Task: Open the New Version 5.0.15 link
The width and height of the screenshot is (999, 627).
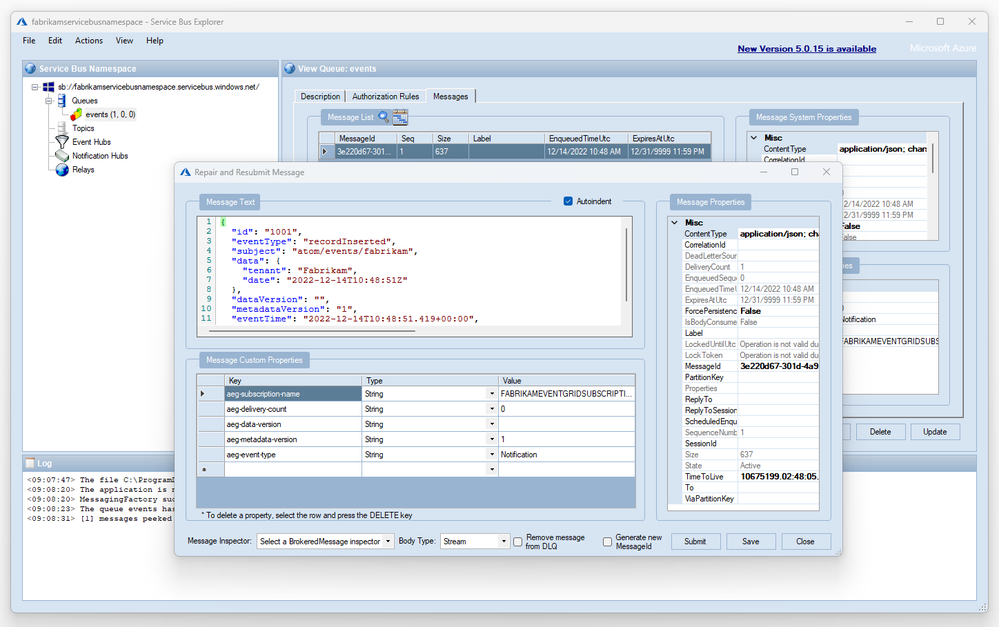Action: [806, 48]
